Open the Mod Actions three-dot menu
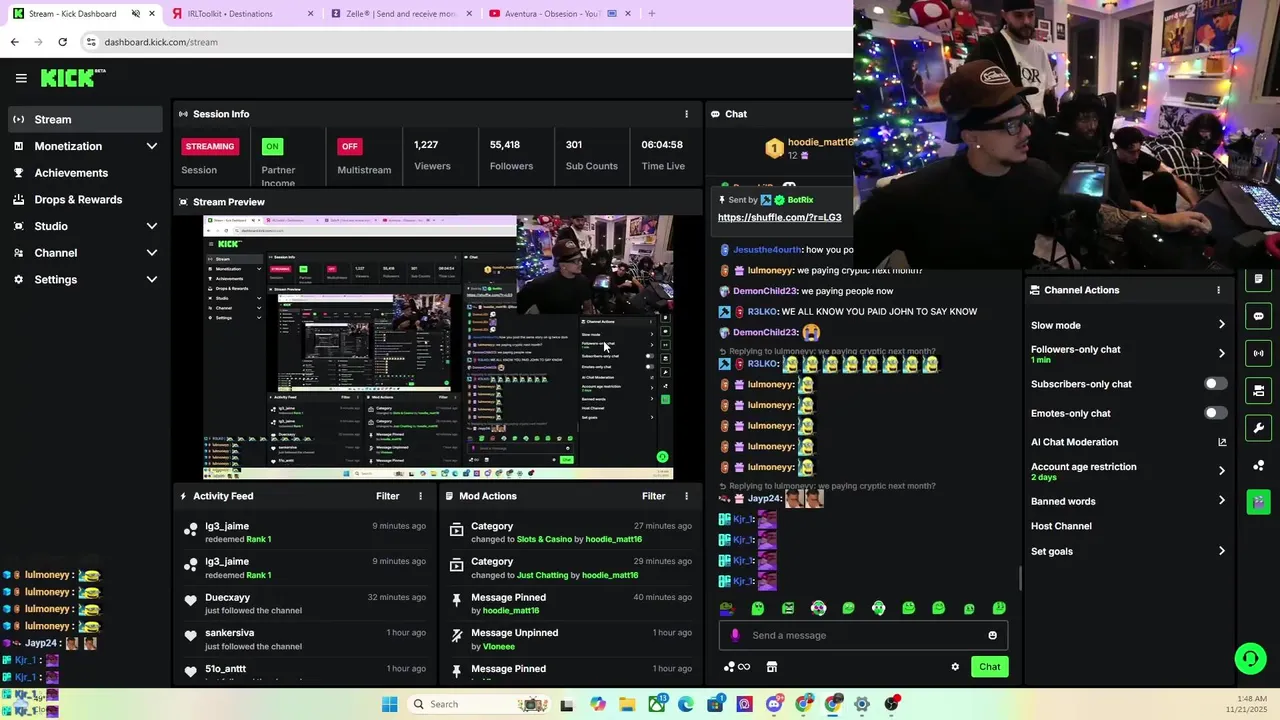1280x720 pixels. tap(686, 496)
